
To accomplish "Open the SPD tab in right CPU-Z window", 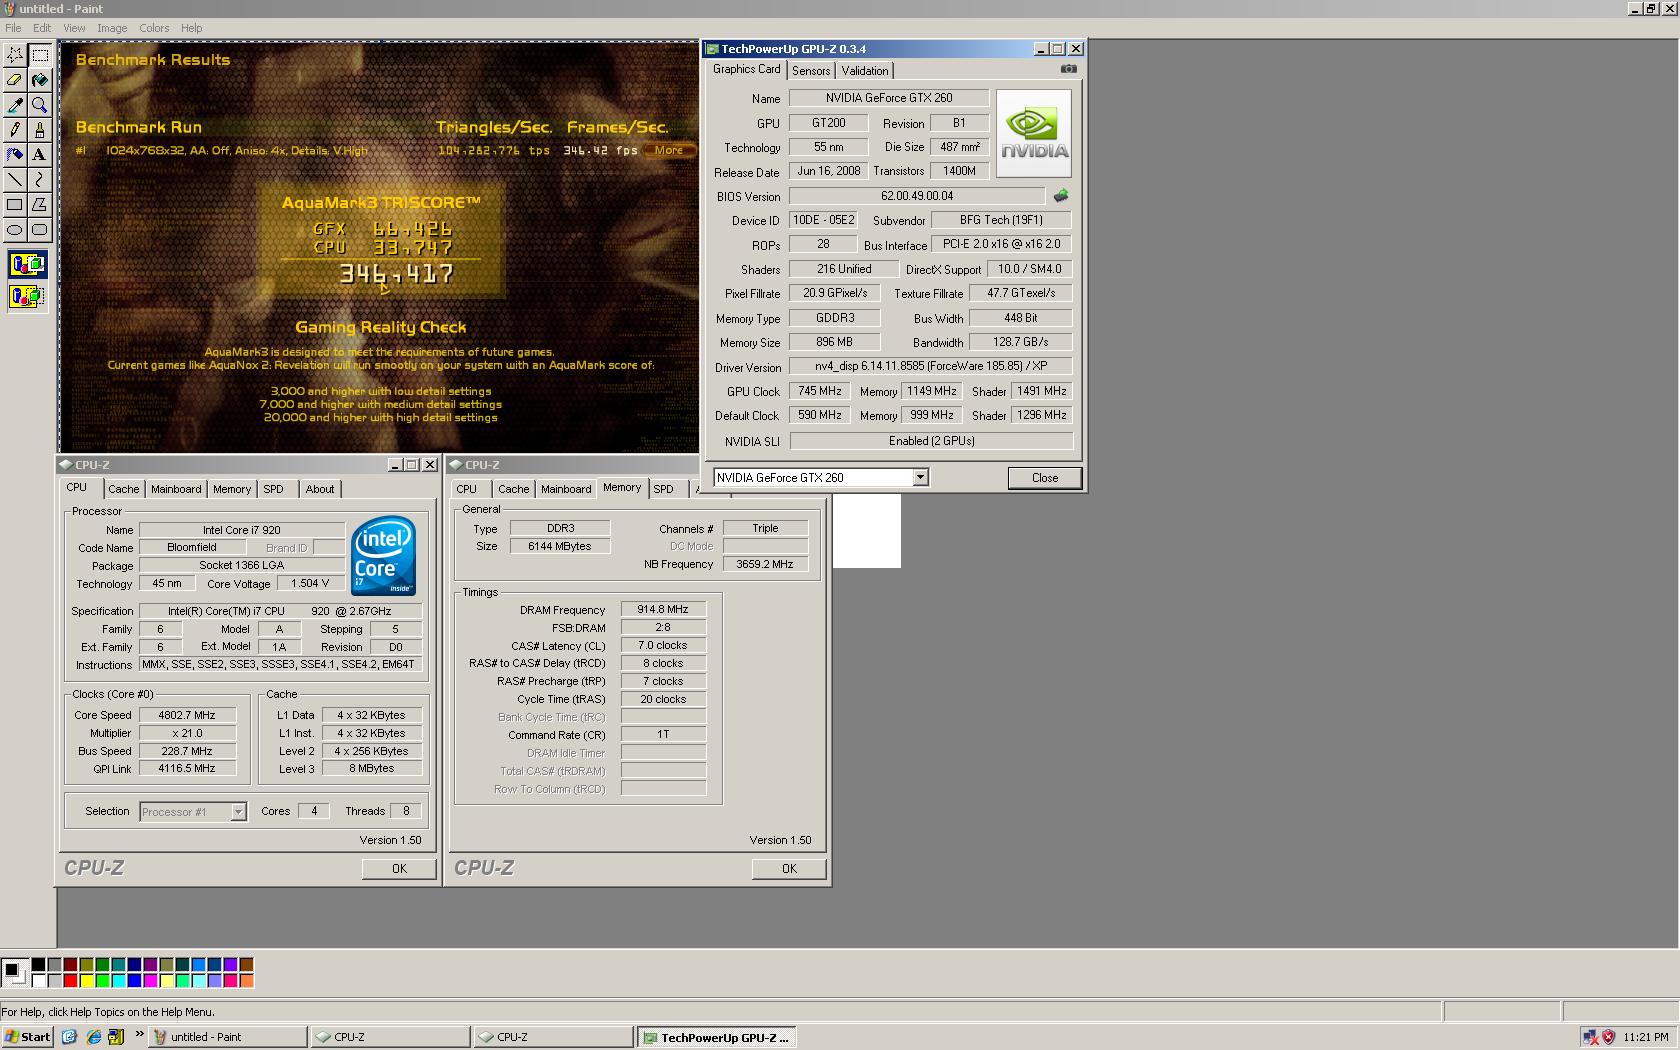I will 664,489.
